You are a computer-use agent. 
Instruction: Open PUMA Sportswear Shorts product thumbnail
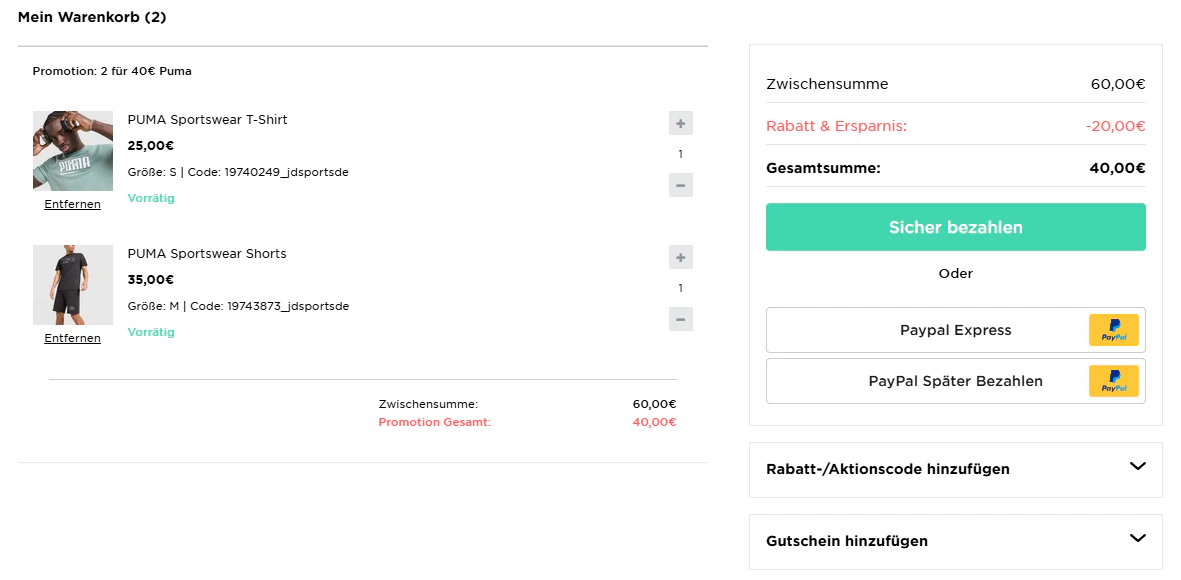click(73, 285)
